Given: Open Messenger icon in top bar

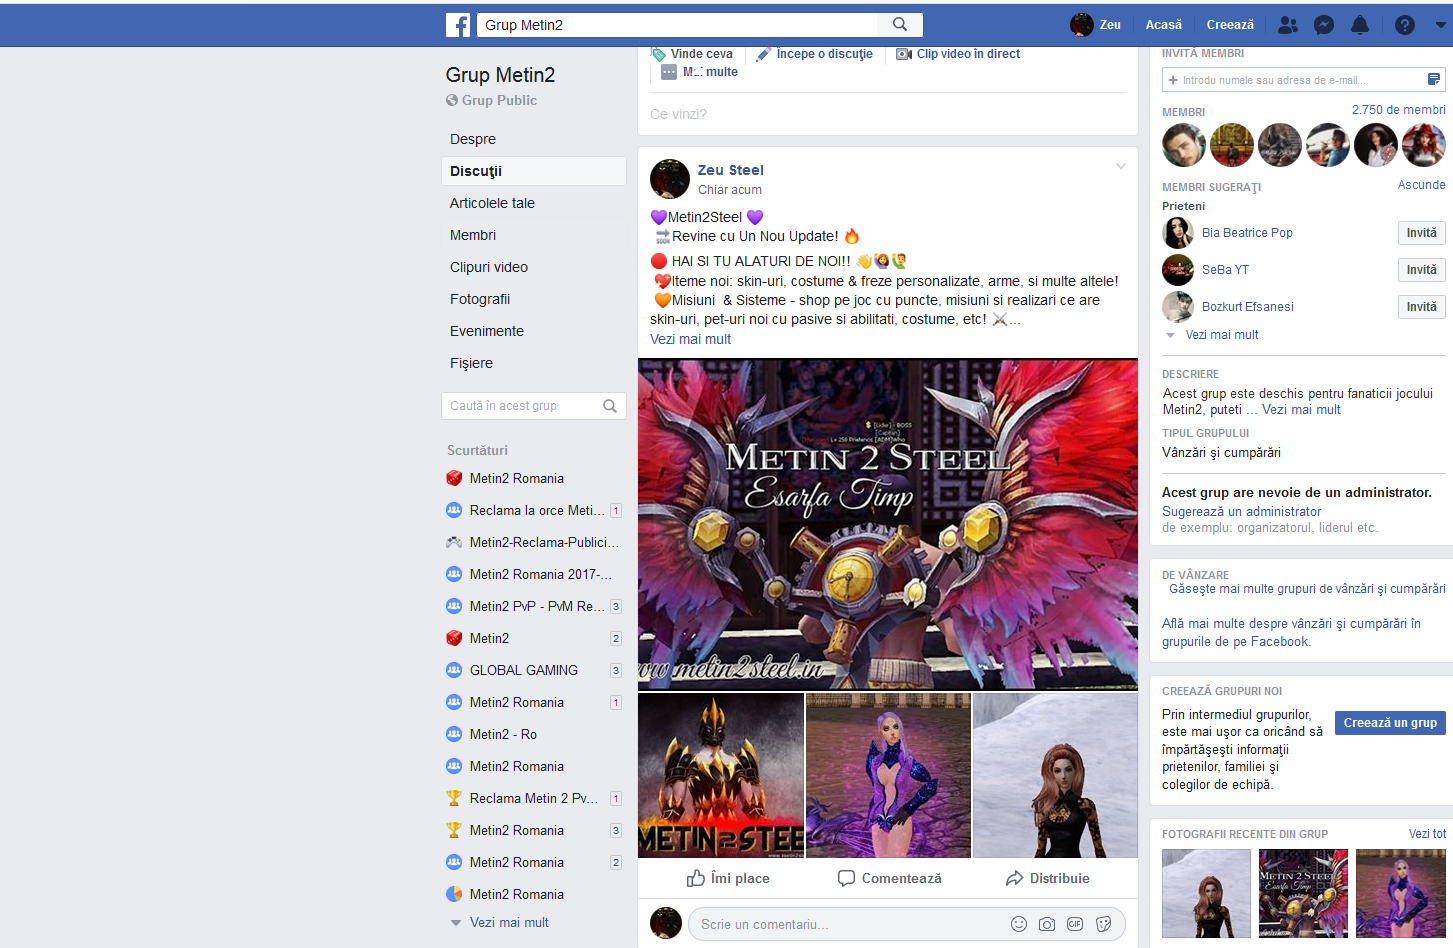Looking at the screenshot, I should (x=1324, y=25).
